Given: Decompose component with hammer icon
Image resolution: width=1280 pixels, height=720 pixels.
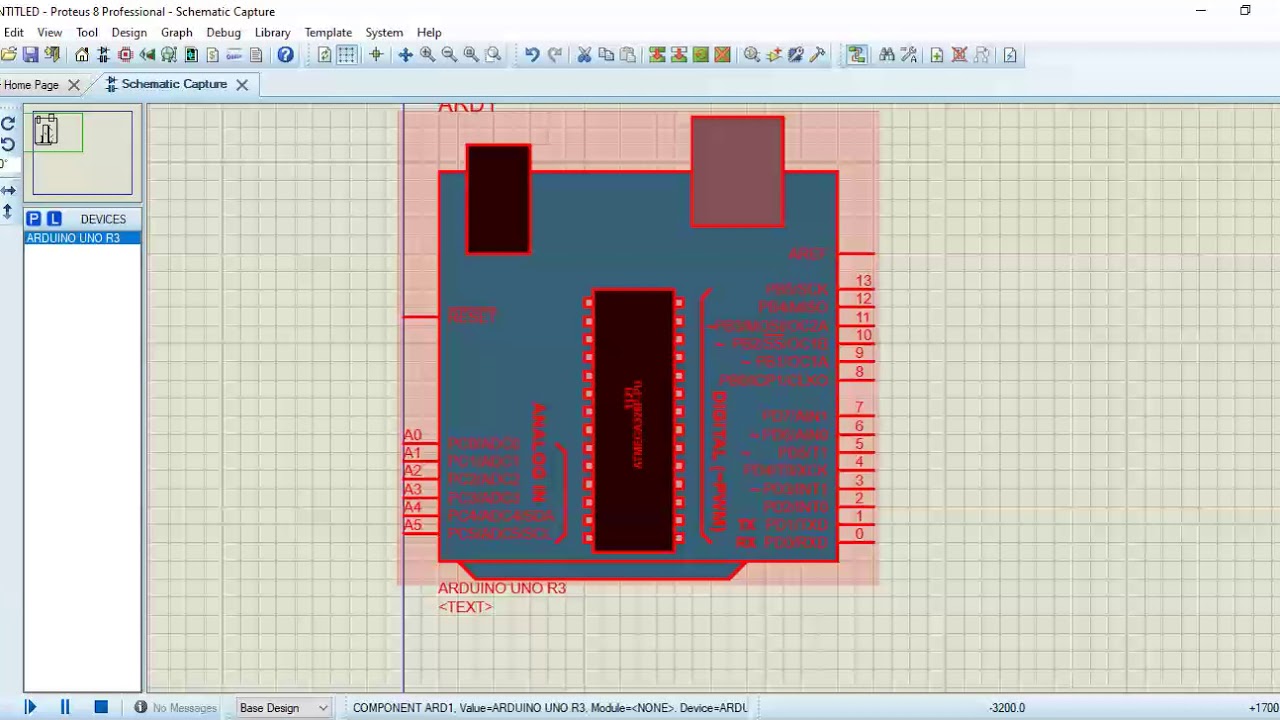Looking at the screenshot, I should tap(818, 55).
